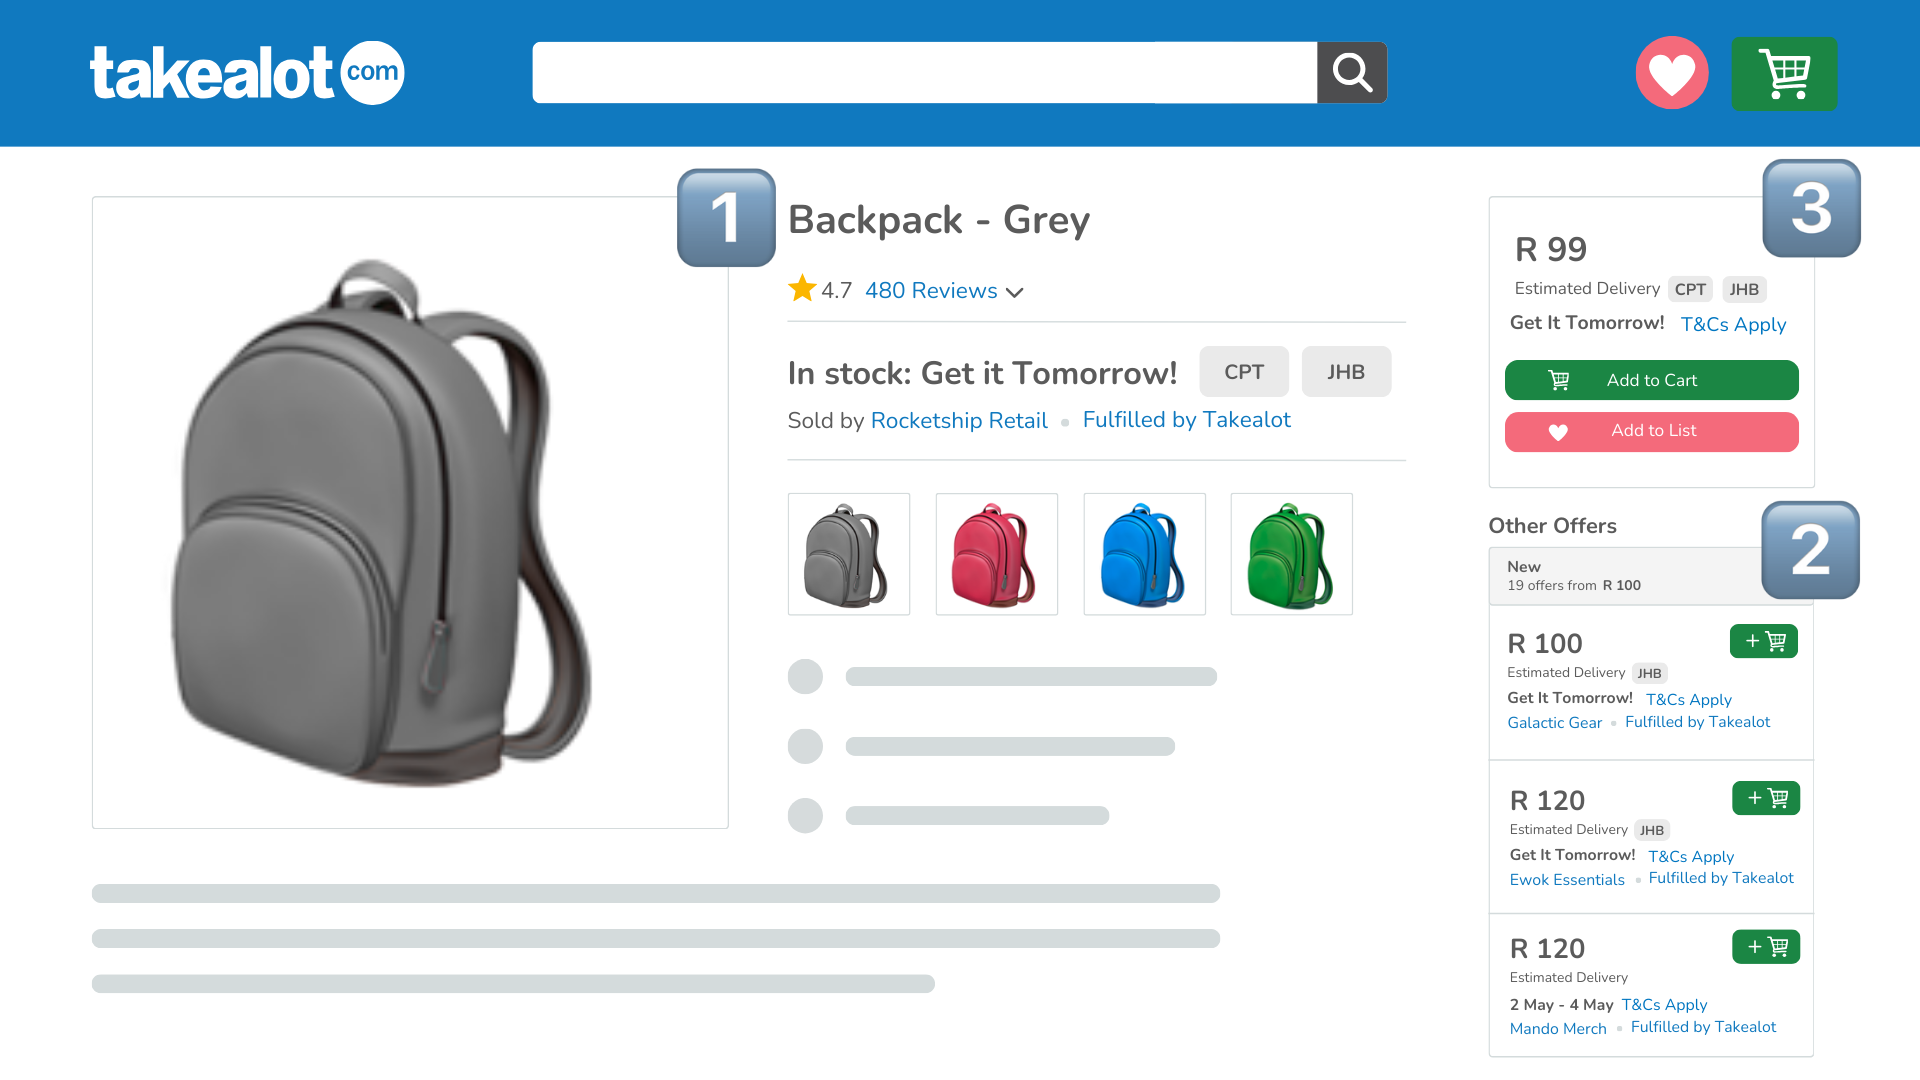Click the green Add to Cart button
The image size is (1920, 1080).
point(1652,380)
